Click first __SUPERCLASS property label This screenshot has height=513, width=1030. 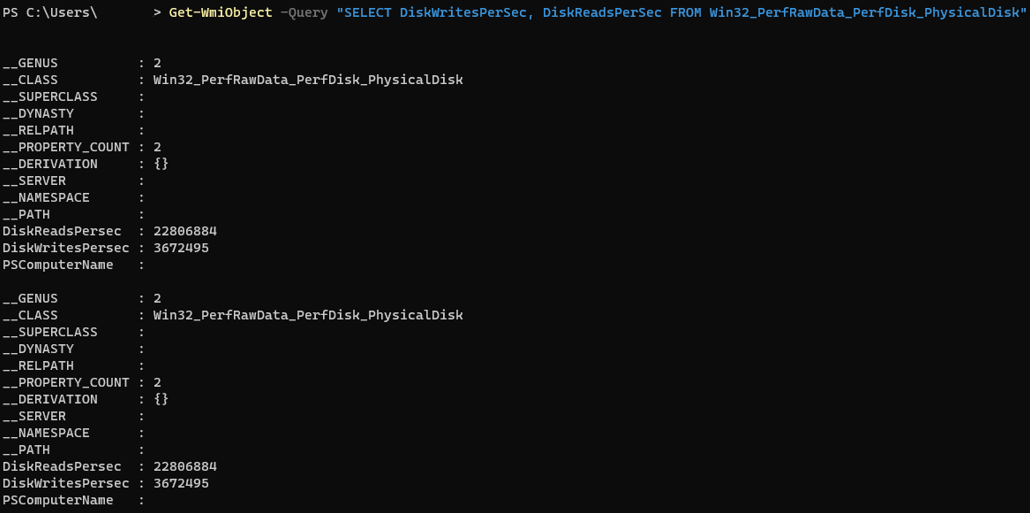coord(50,97)
